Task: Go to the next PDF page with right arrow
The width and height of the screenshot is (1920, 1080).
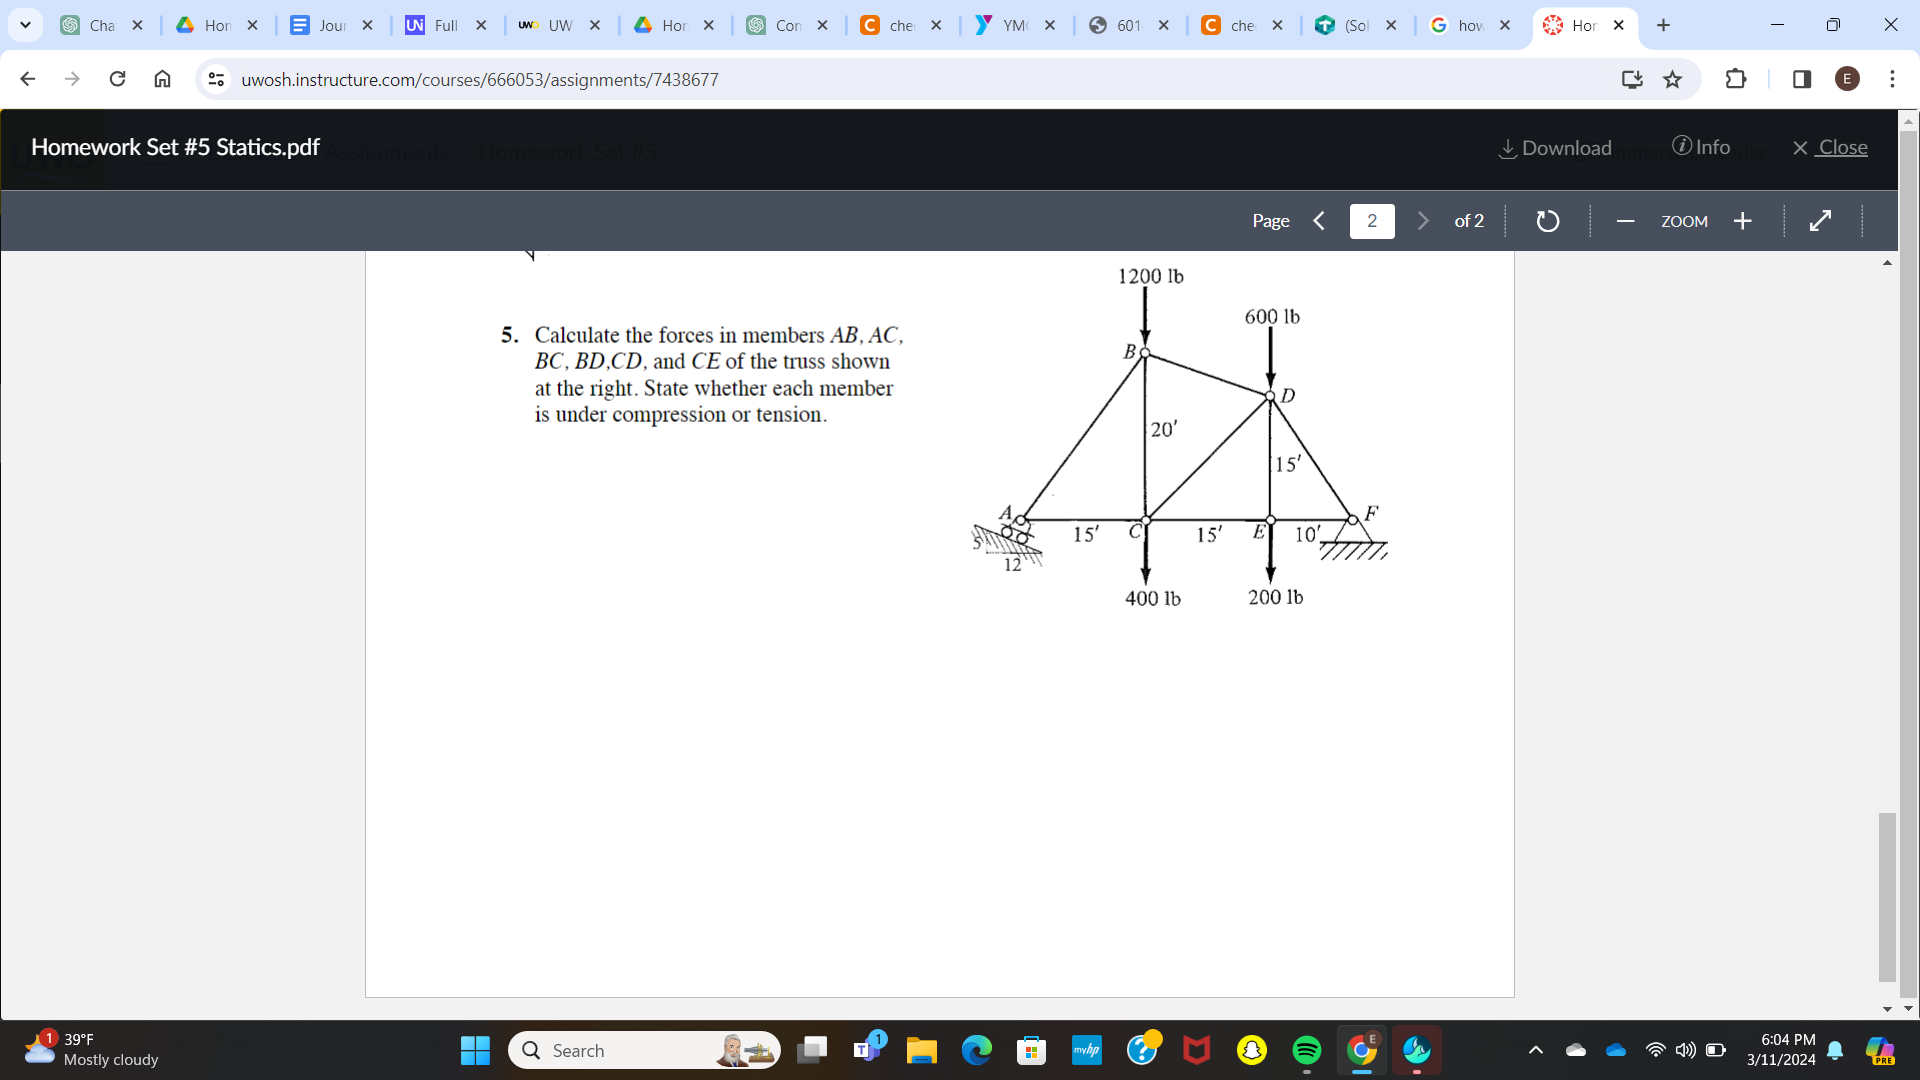Action: (1422, 220)
